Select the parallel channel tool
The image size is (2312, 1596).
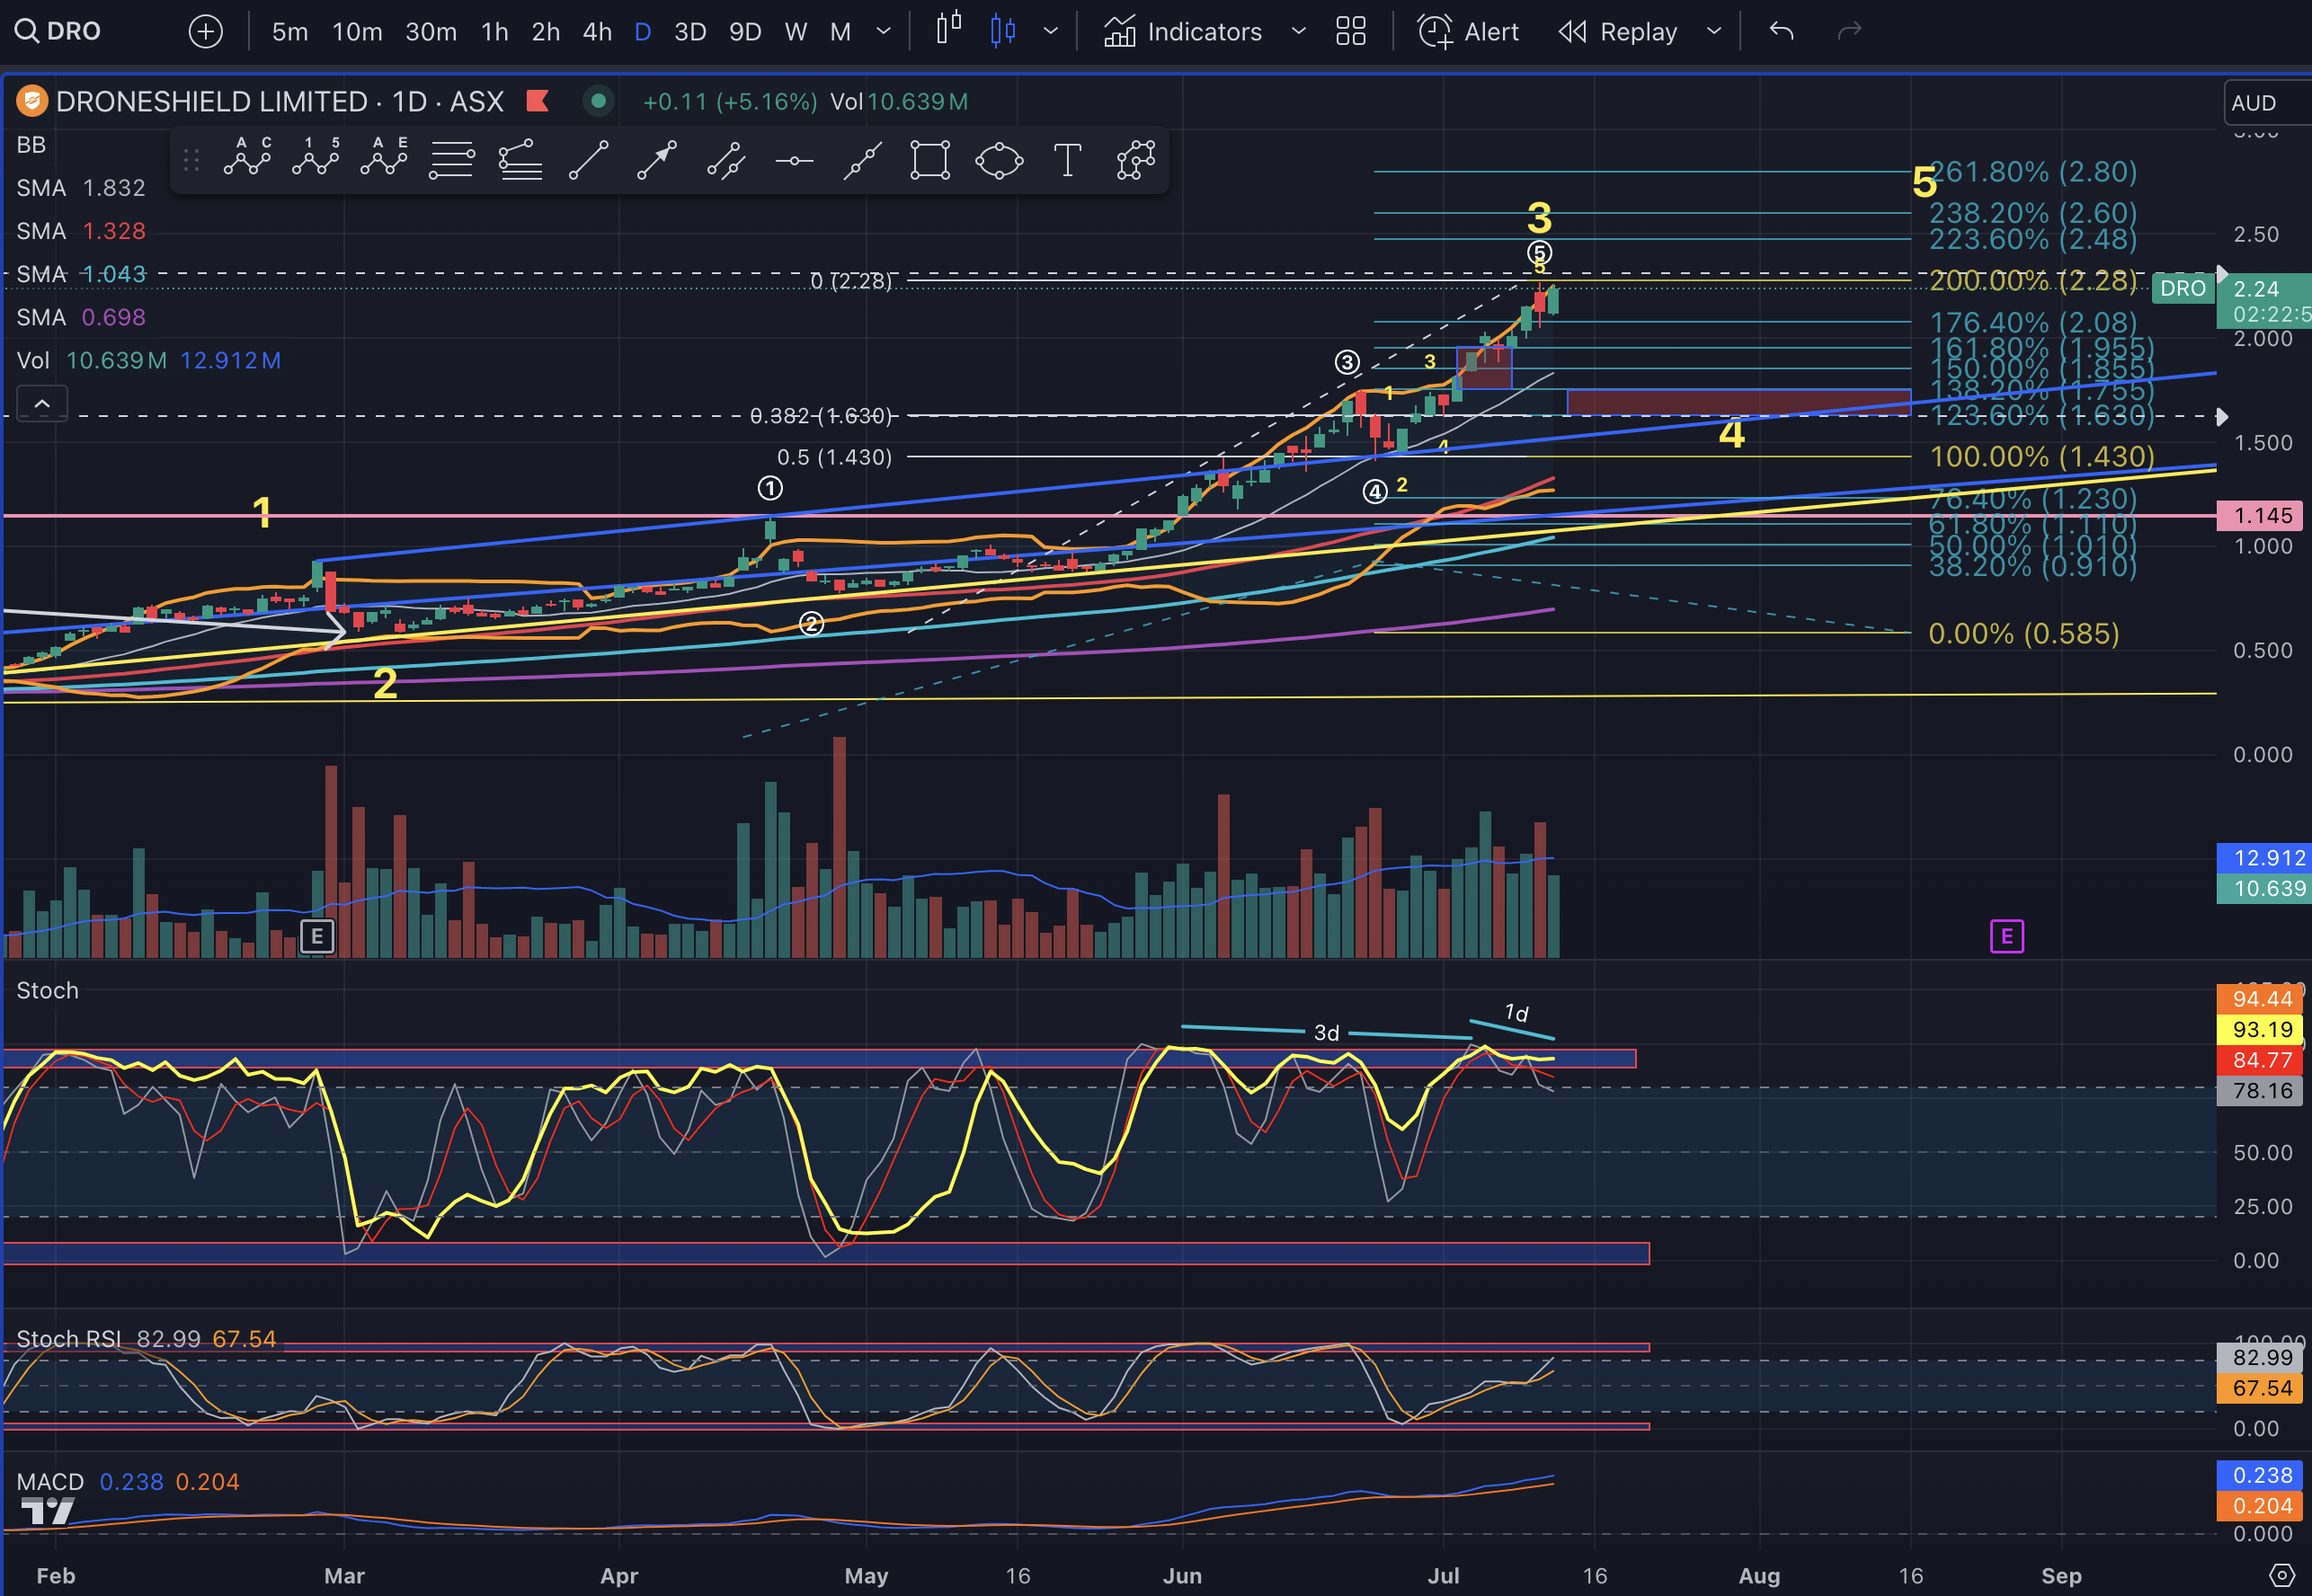click(x=725, y=160)
